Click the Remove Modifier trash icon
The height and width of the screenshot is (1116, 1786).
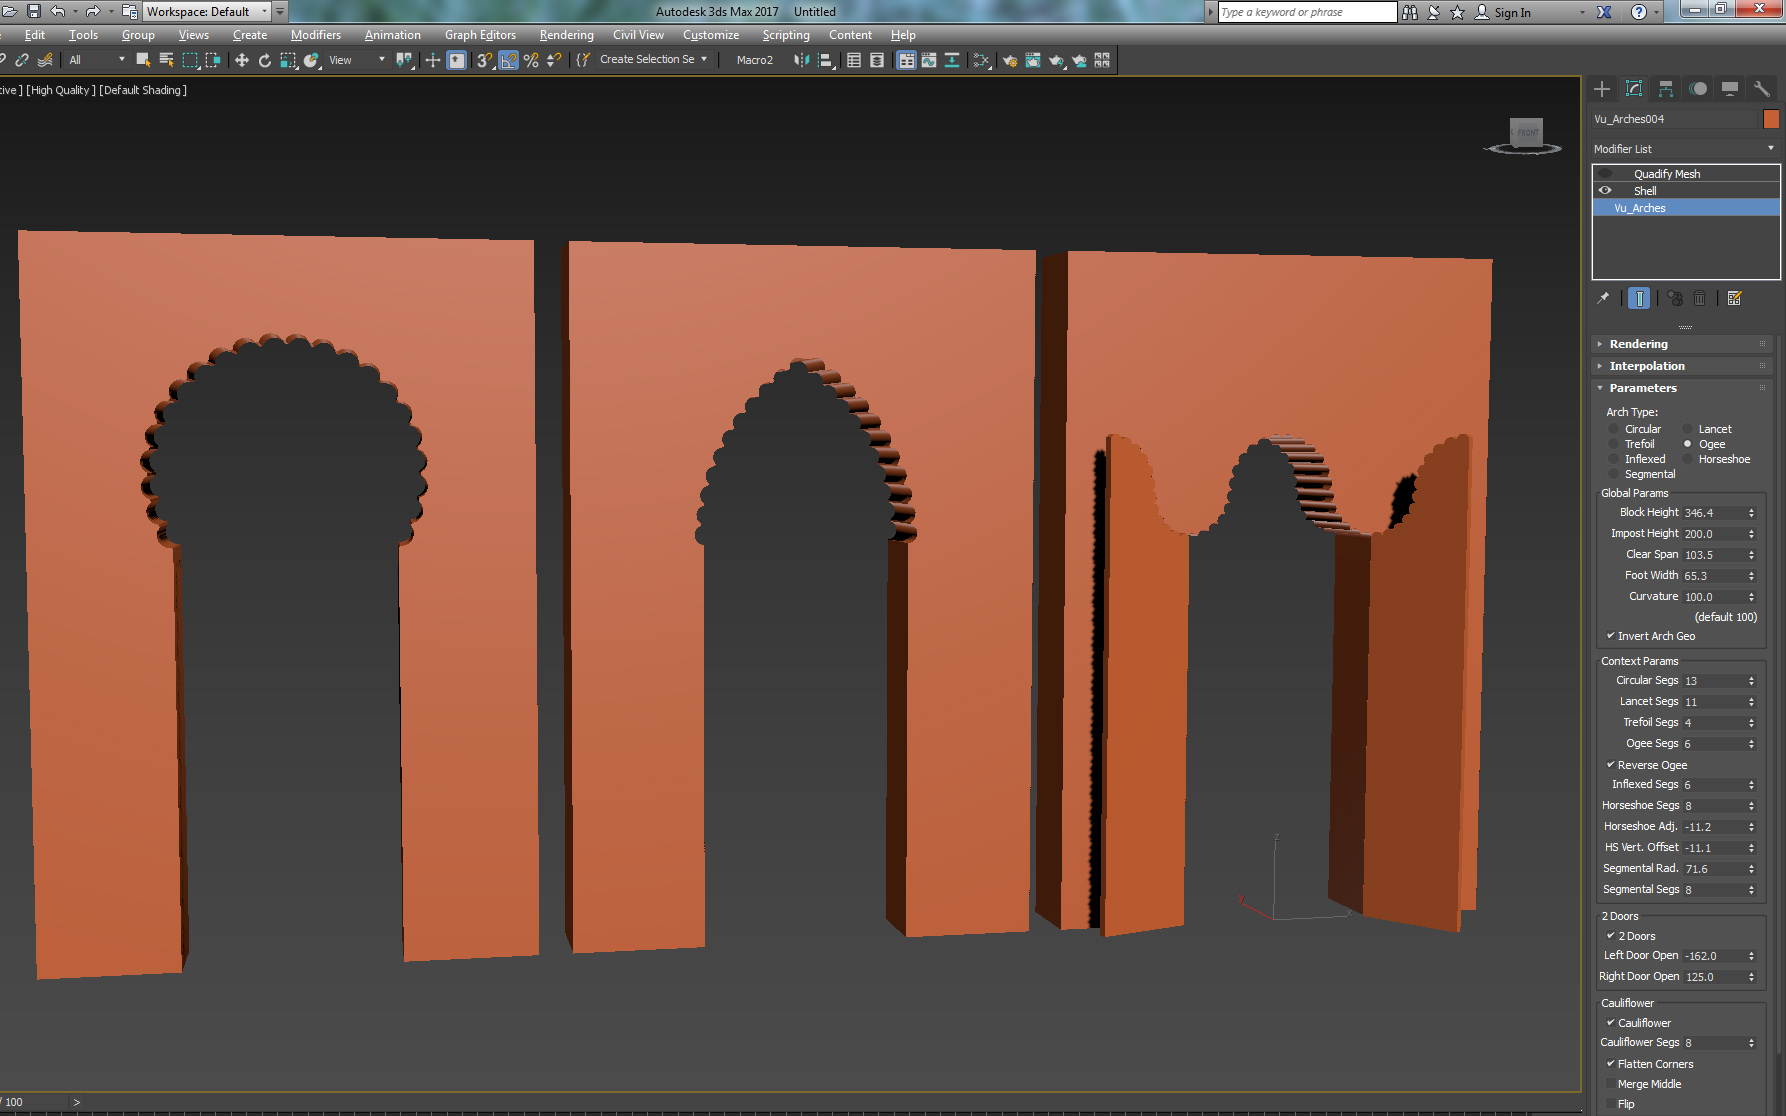[x=1700, y=297]
